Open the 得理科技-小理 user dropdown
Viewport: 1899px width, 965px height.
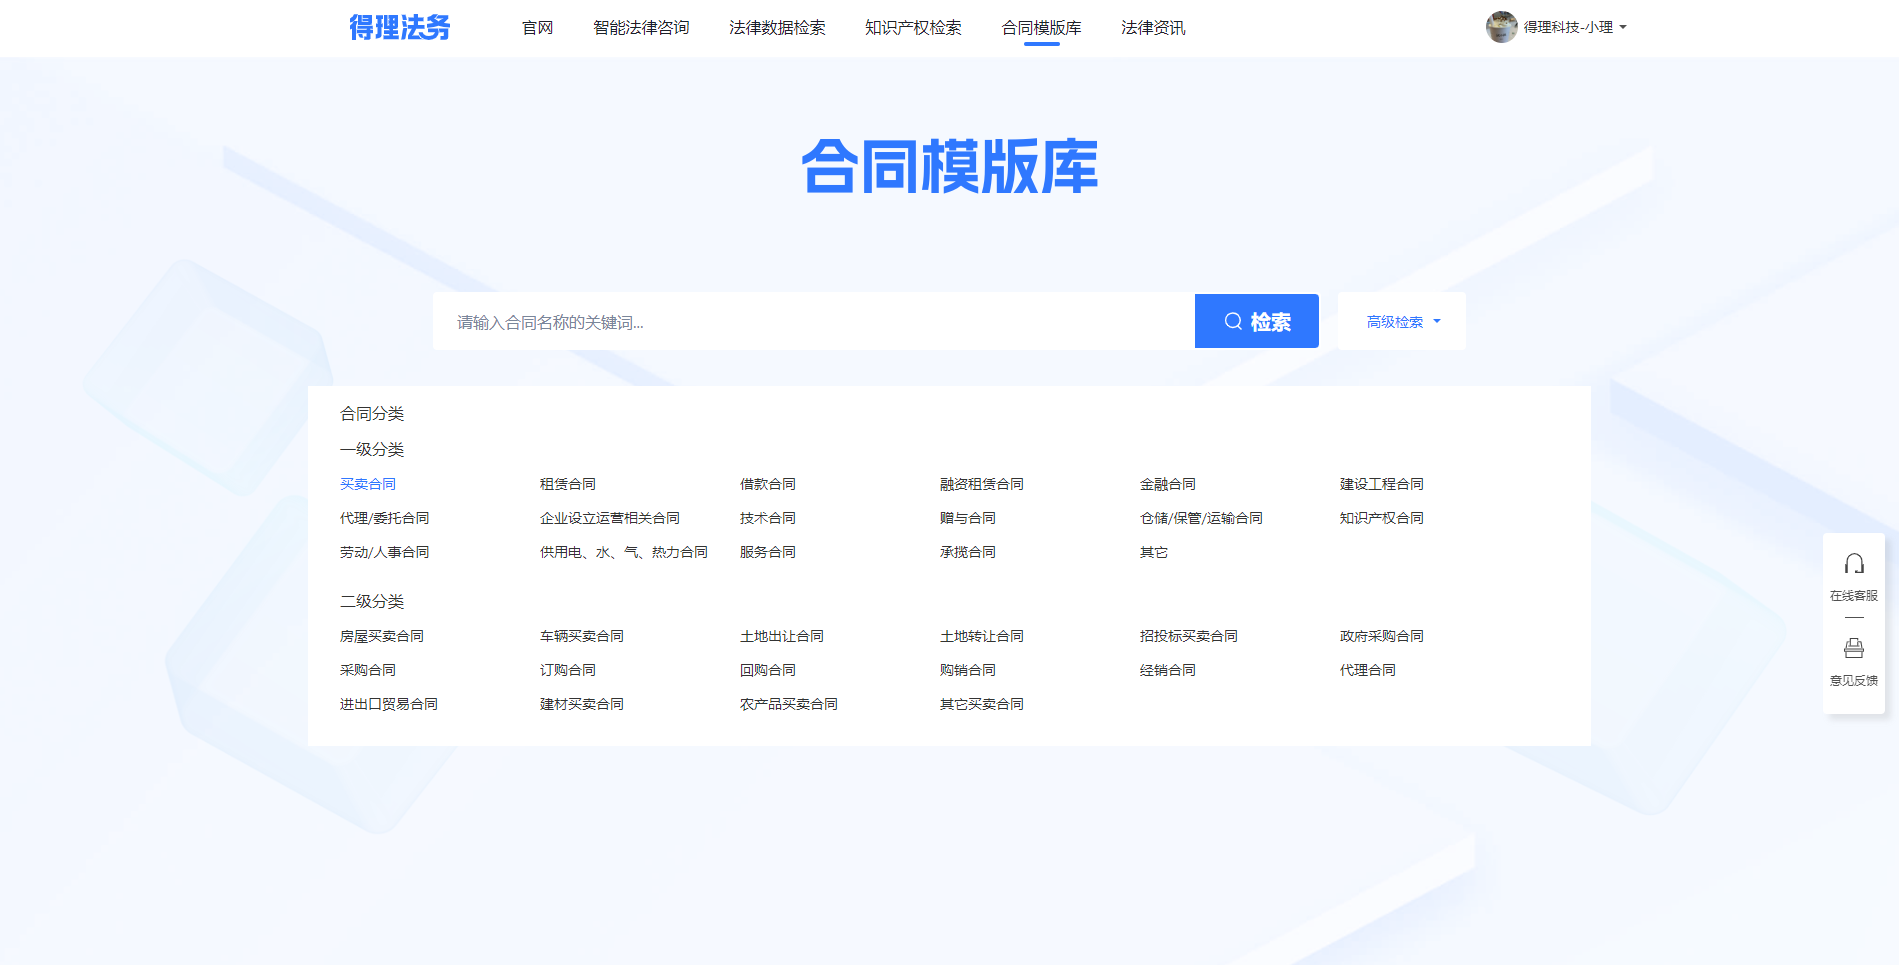(1575, 27)
